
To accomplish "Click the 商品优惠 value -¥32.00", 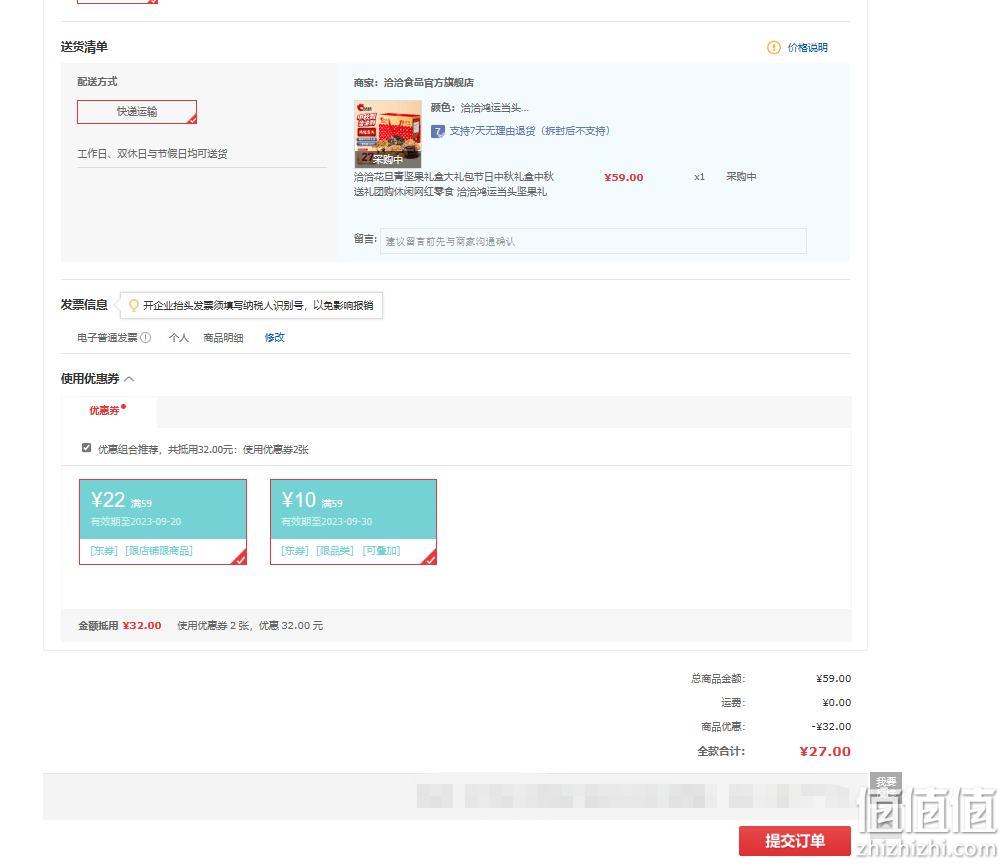I will point(831,727).
